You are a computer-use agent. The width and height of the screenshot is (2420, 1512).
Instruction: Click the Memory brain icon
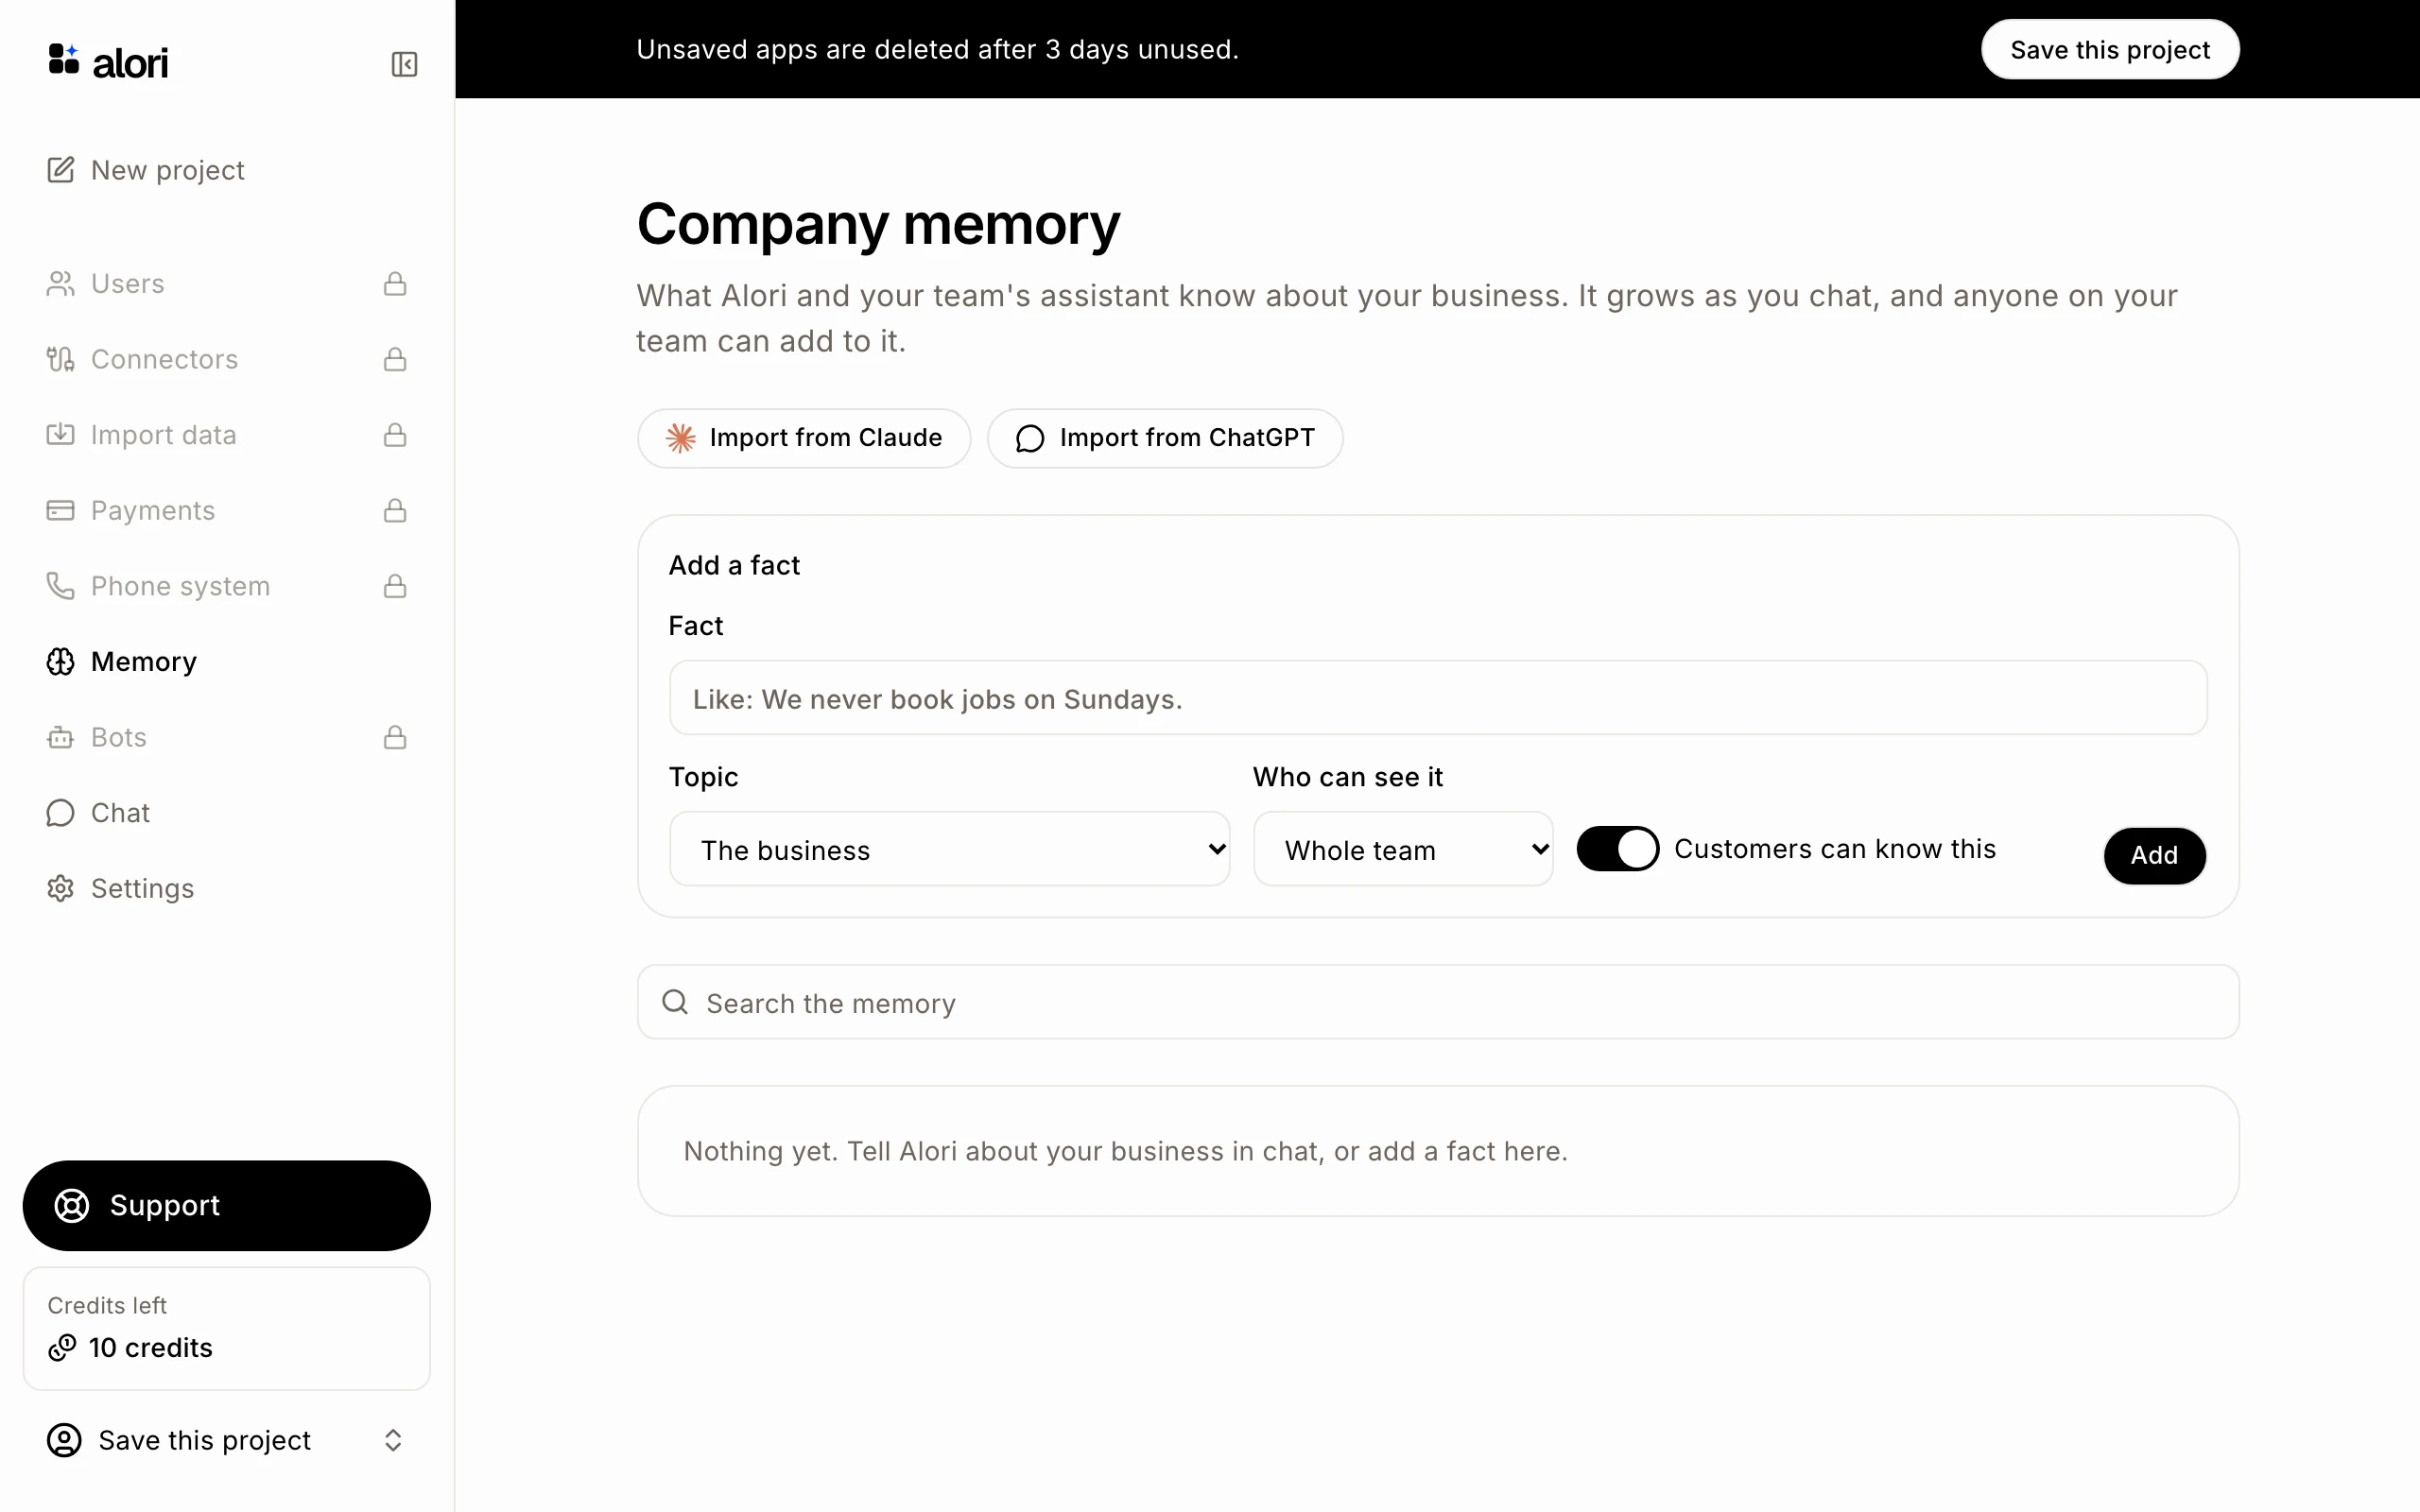coord(61,662)
